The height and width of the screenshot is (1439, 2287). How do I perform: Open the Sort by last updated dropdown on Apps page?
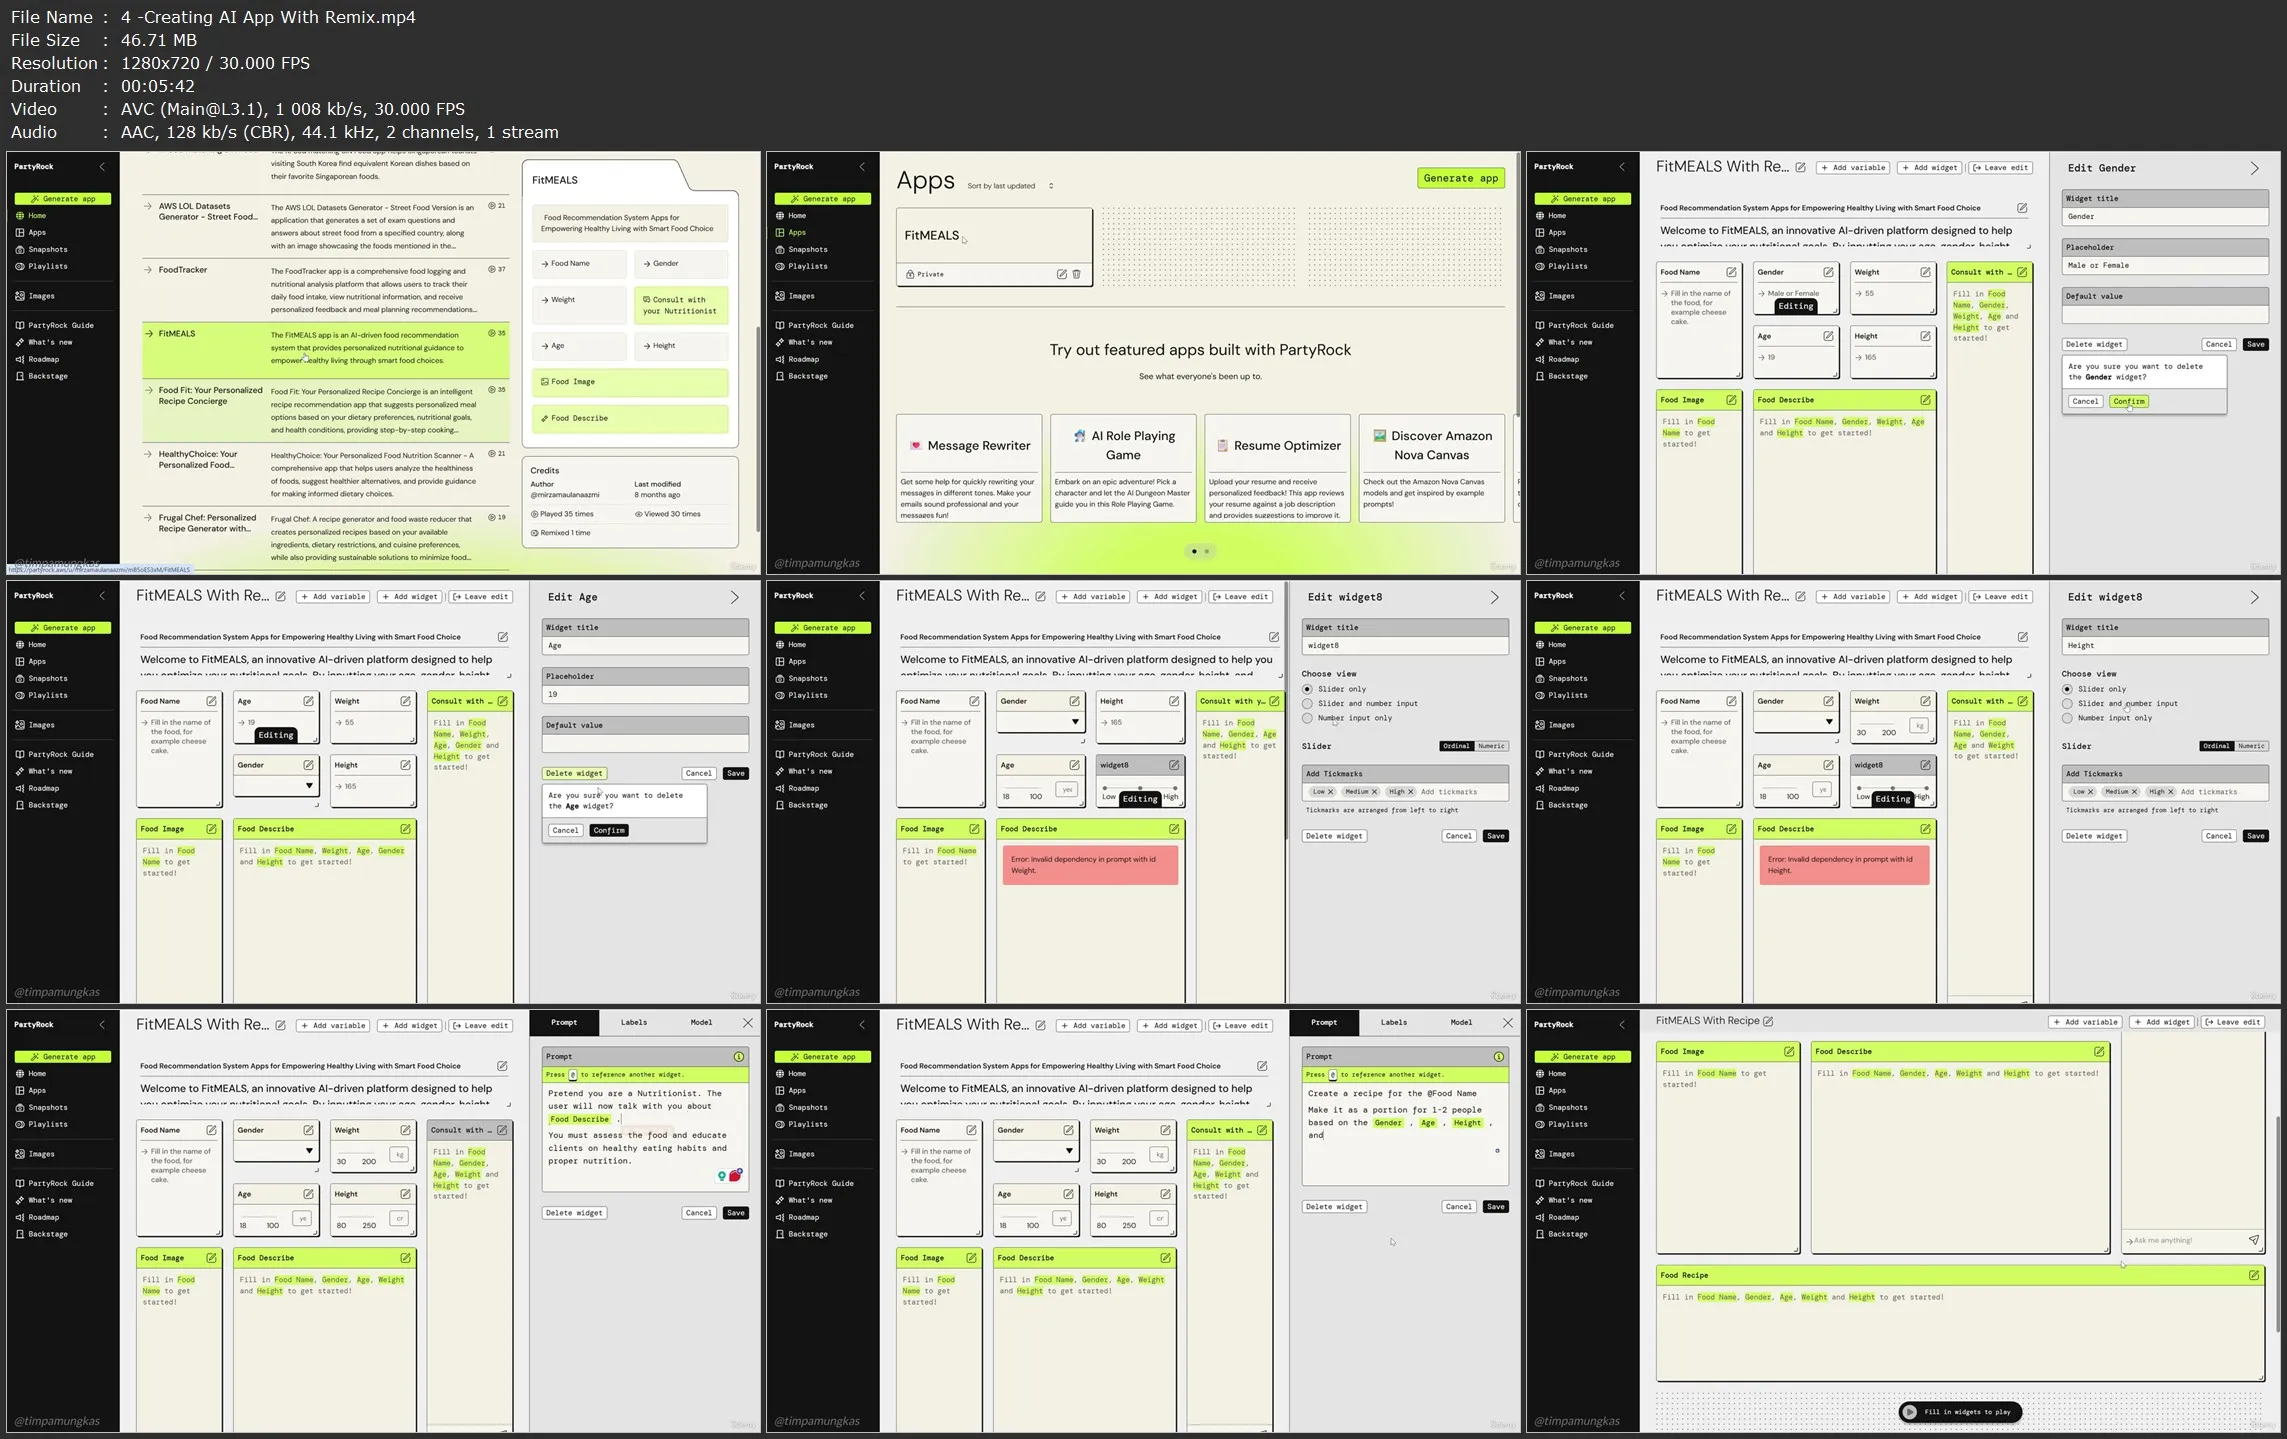click(1010, 186)
